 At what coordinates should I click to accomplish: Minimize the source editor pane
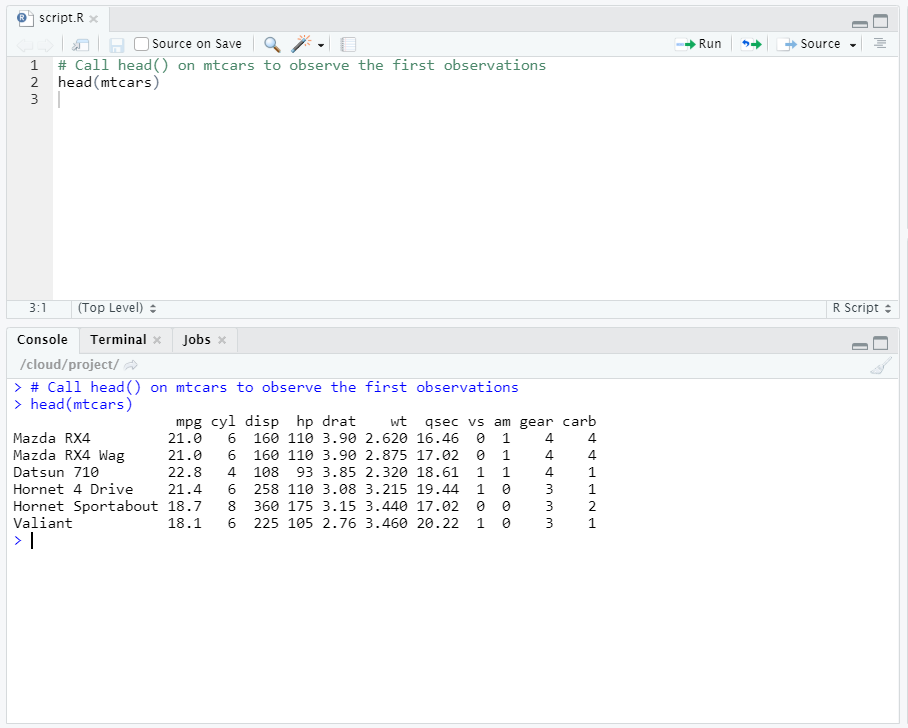[860, 24]
